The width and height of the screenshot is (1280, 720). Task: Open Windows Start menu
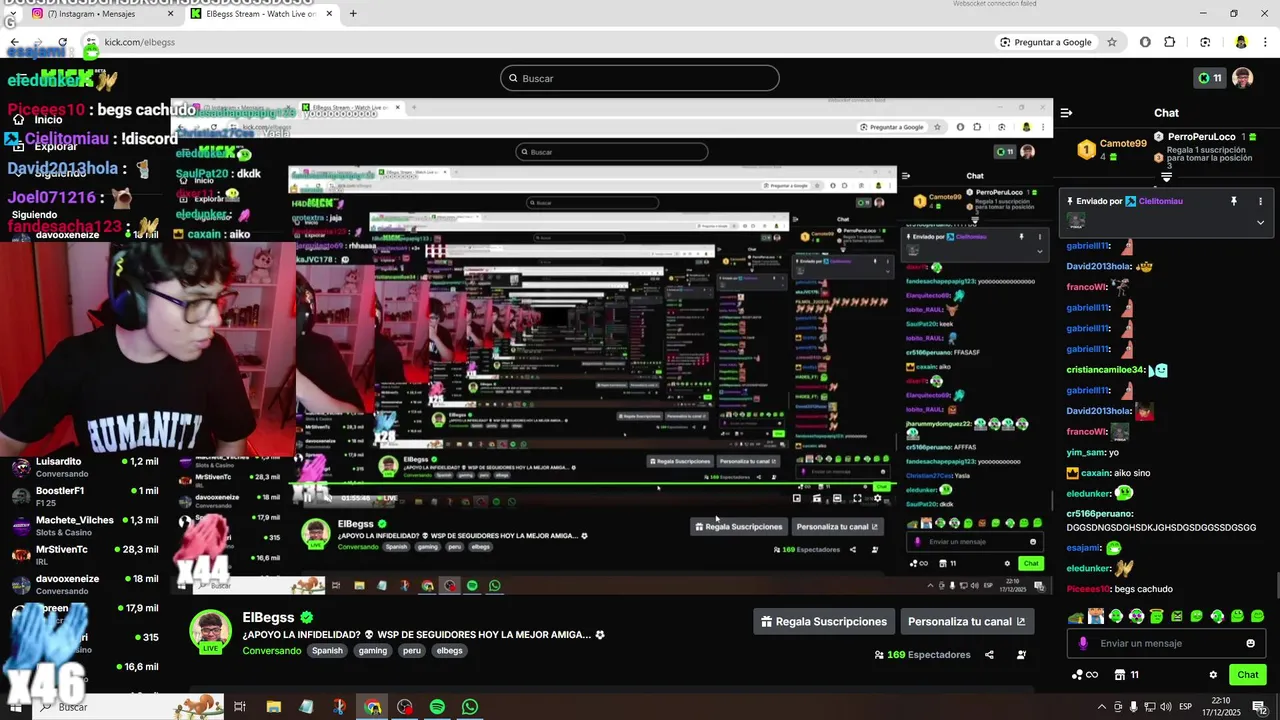(14, 707)
